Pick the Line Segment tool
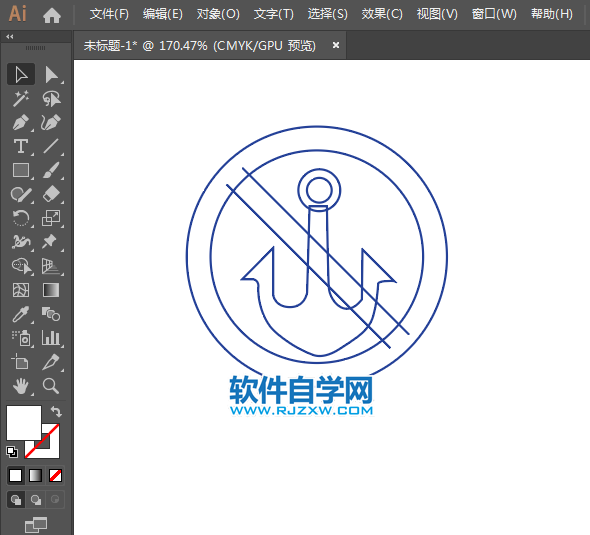Viewport: 590px width, 535px height. pyautogui.click(x=51, y=146)
